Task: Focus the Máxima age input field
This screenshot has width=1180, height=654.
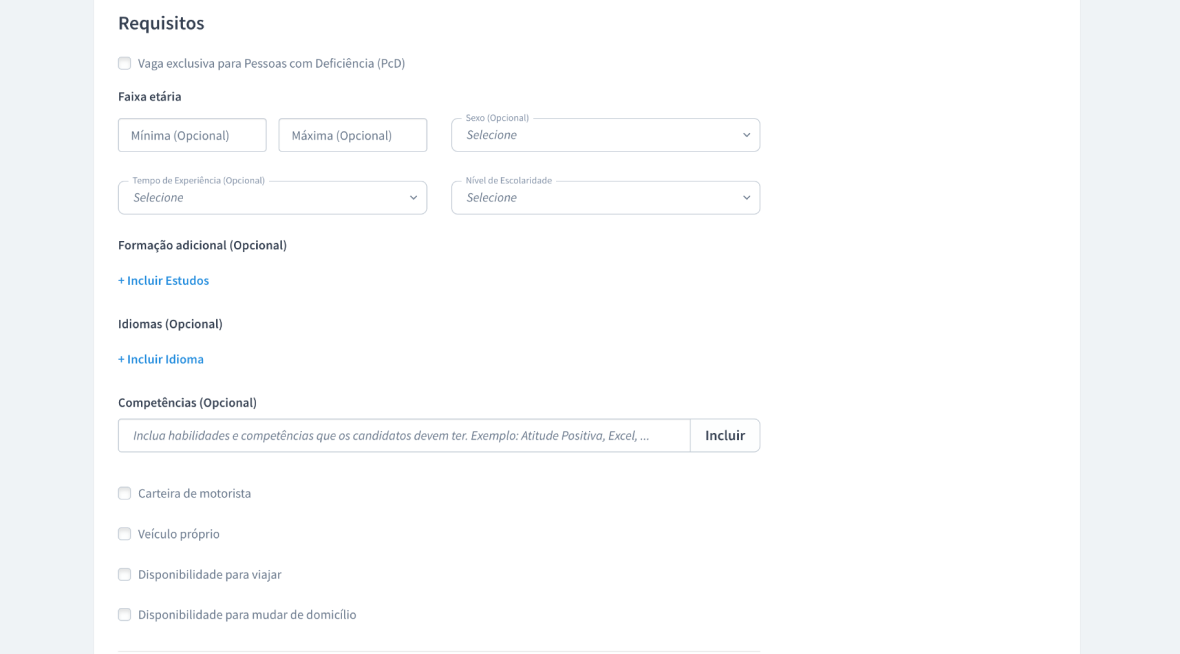Action: [x=353, y=135]
